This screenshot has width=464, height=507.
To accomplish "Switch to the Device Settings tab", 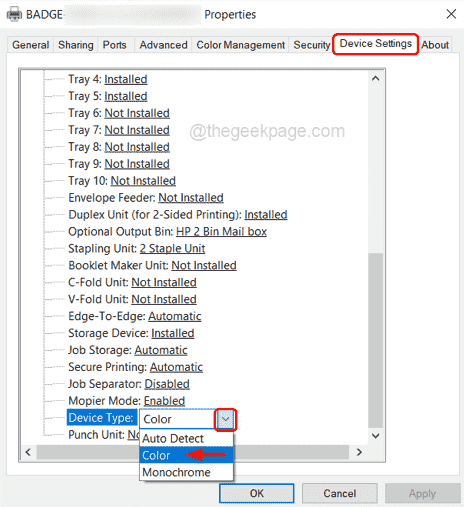I will click(x=375, y=44).
